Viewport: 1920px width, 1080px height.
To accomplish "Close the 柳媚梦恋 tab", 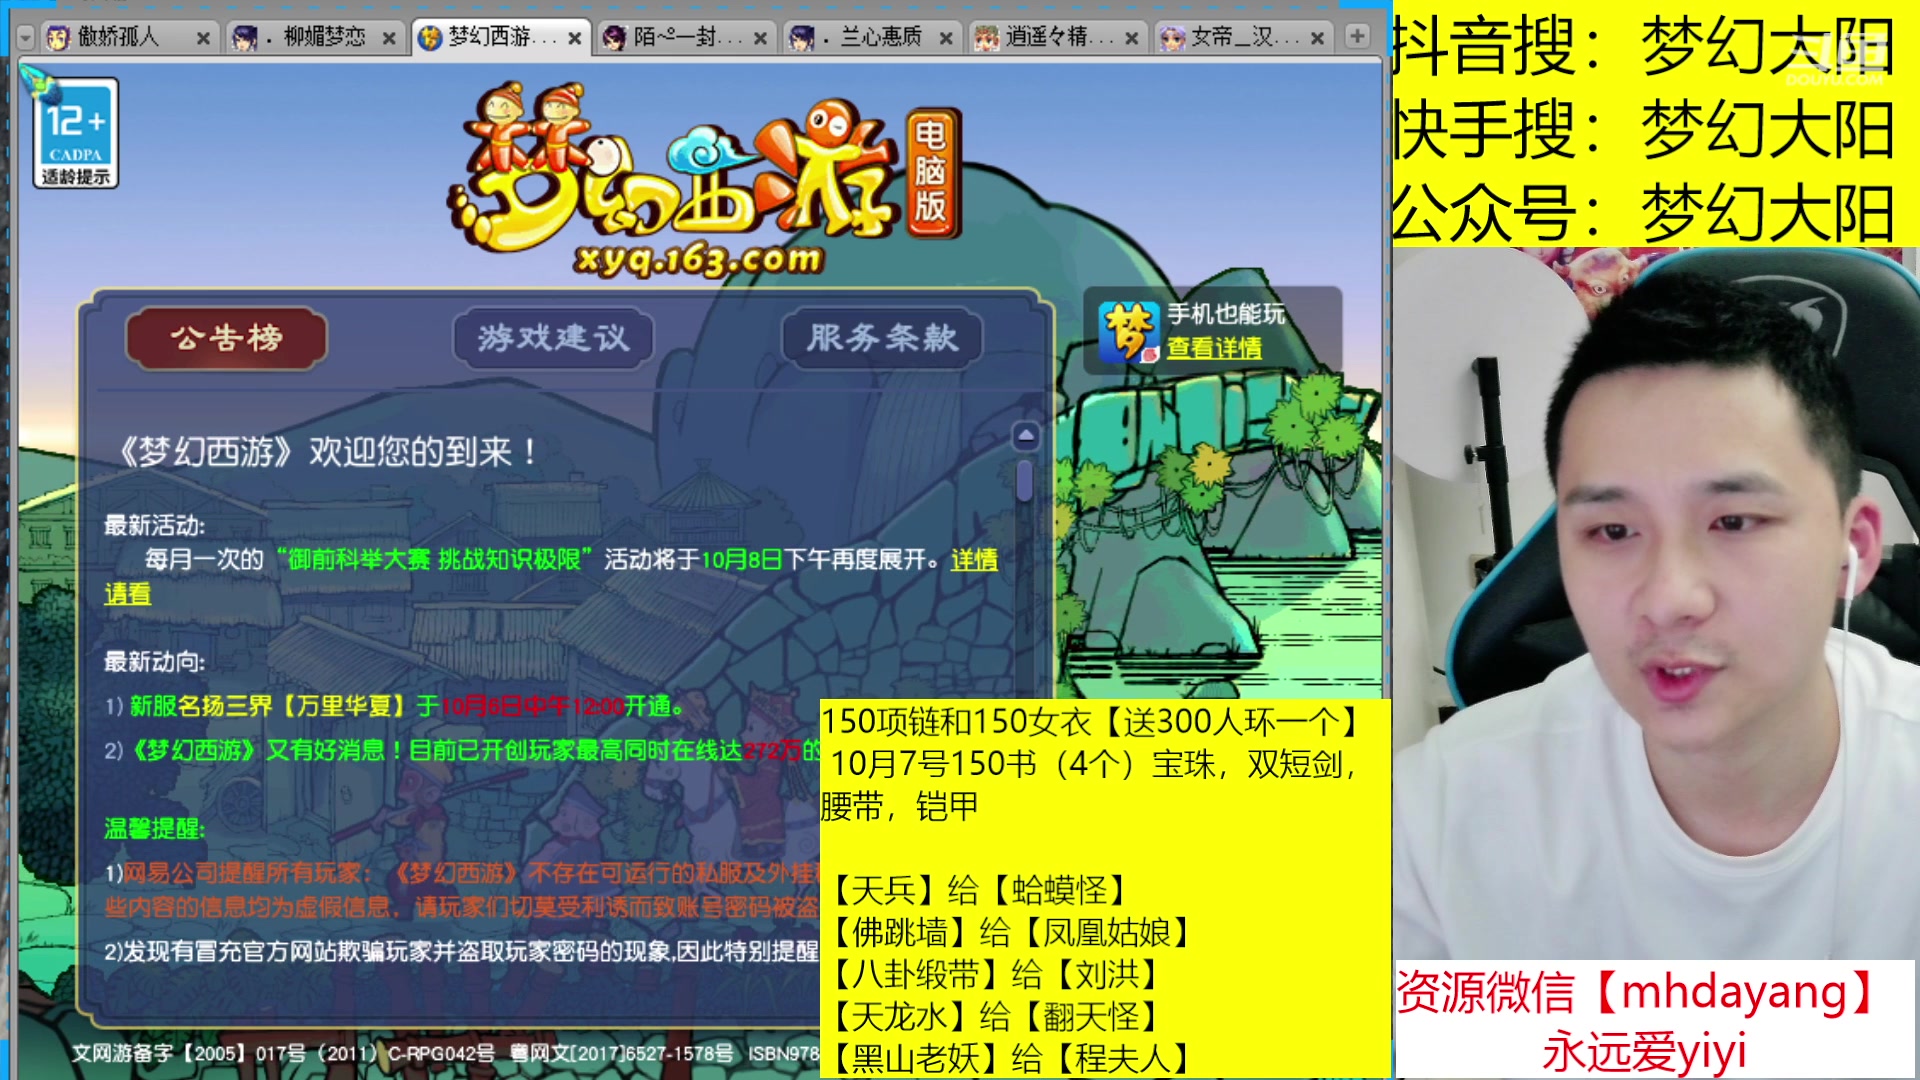I will (389, 38).
